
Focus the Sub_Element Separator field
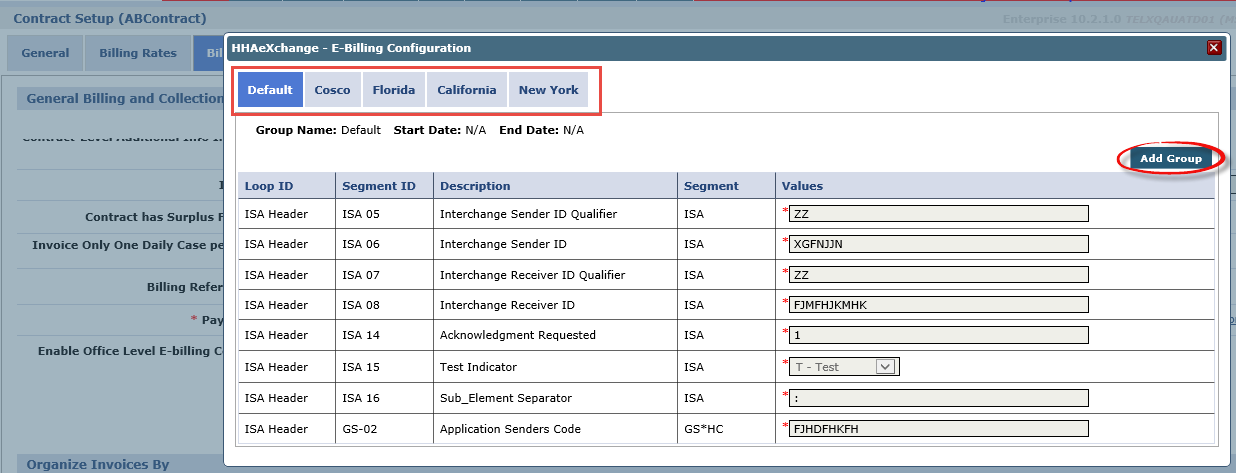tap(937, 398)
